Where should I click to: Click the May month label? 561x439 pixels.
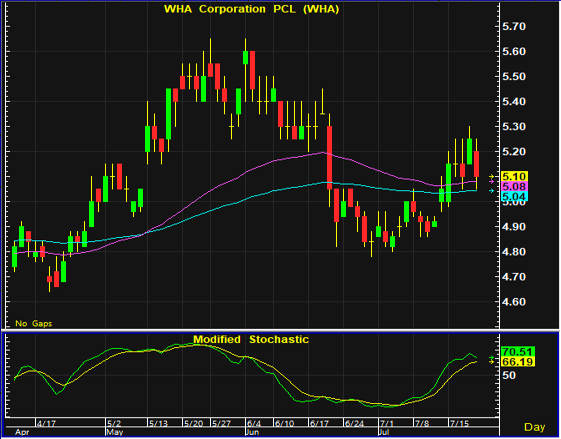tap(114, 432)
